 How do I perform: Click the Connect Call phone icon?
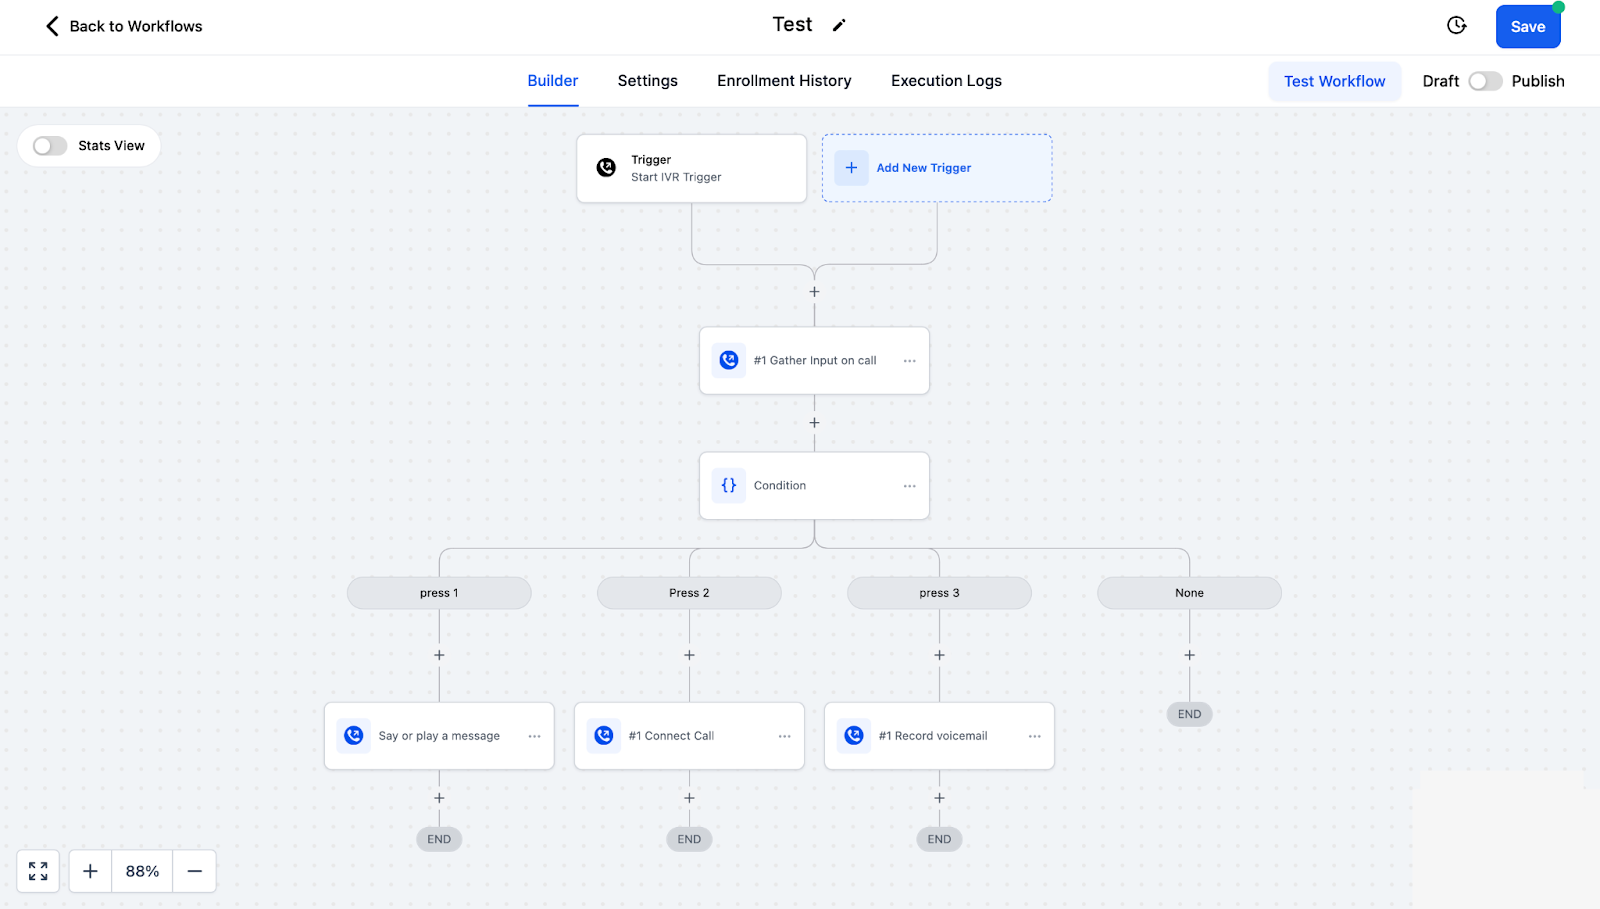[604, 735]
